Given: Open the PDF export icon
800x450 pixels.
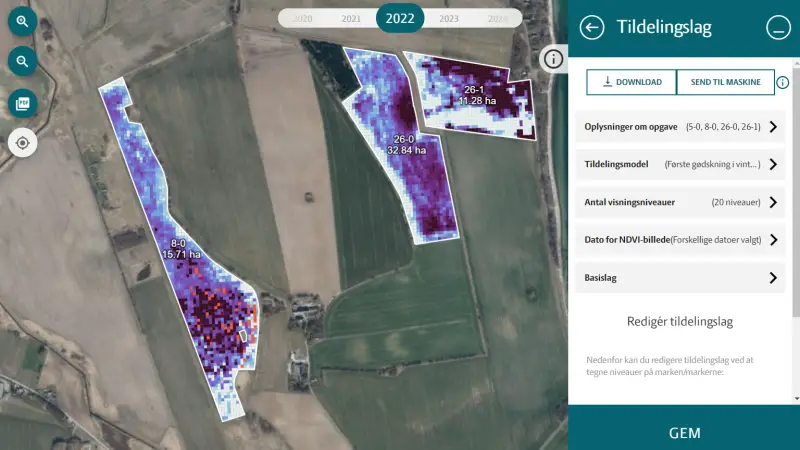Looking at the screenshot, I should (x=22, y=104).
